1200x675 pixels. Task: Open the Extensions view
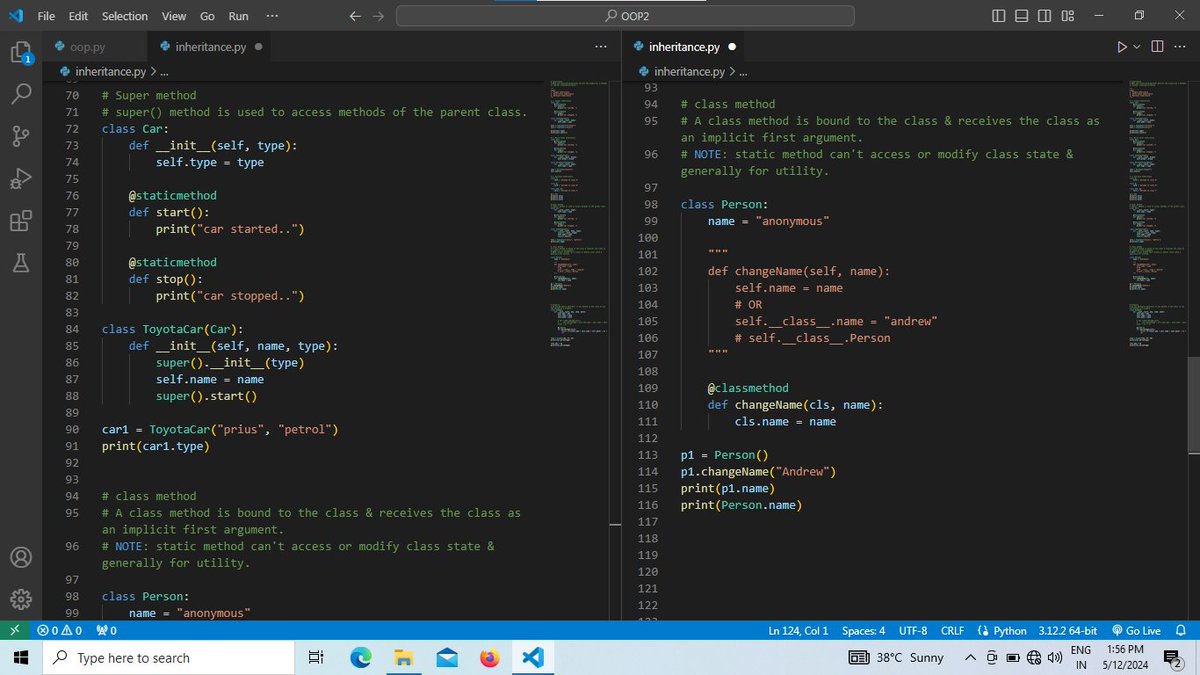coord(22,220)
